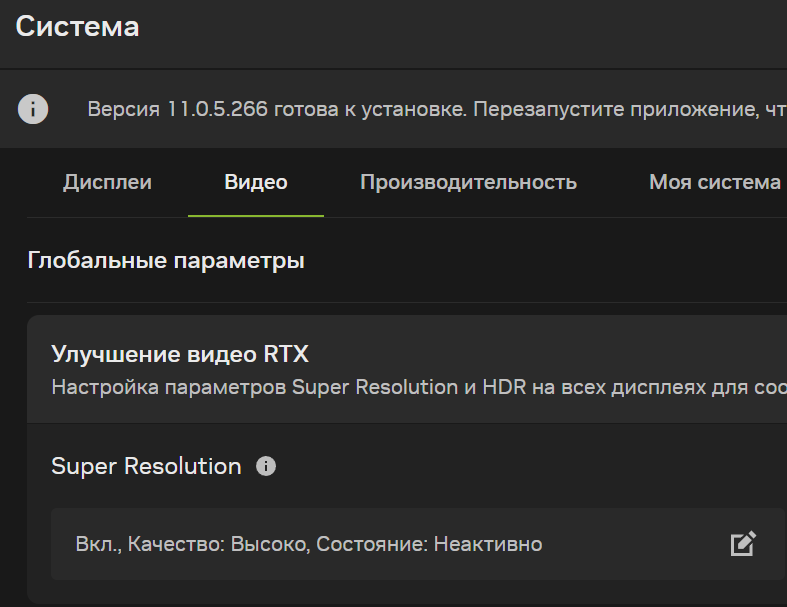Viewport: 787px width, 607px height.
Task: Select the Видео tab
Action: 256,182
